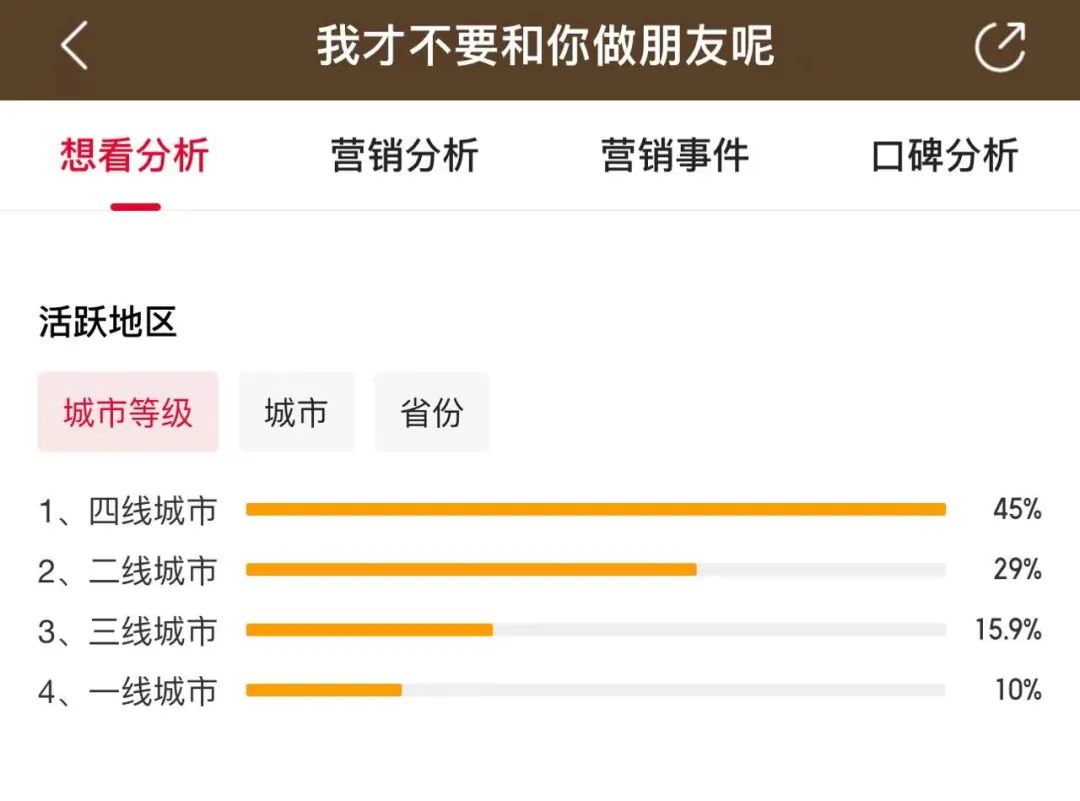Choose the 省份 filter option
1080x801 pixels.
[x=432, y=412]
